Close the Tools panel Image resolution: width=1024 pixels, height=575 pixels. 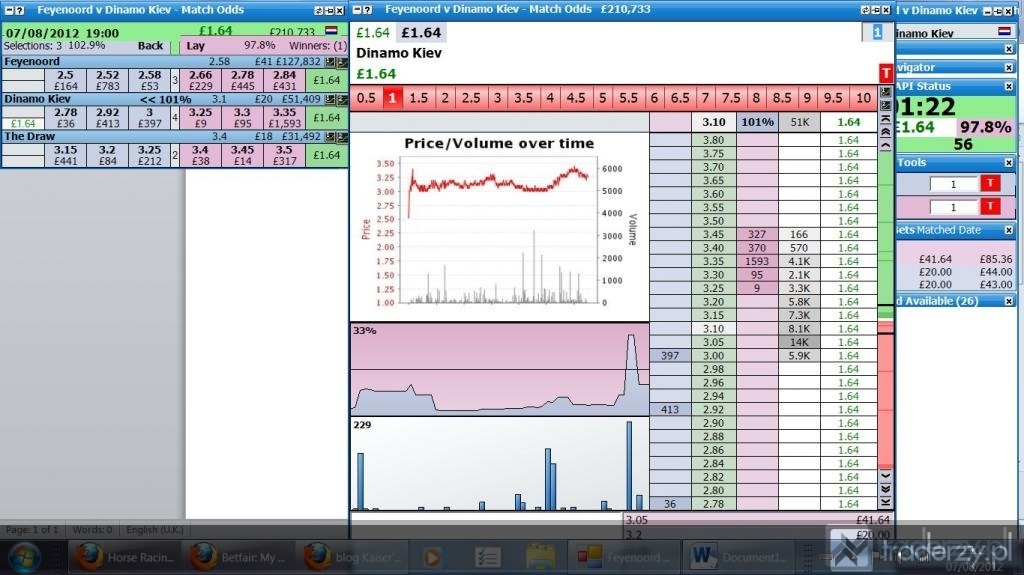click(1009, 163)
